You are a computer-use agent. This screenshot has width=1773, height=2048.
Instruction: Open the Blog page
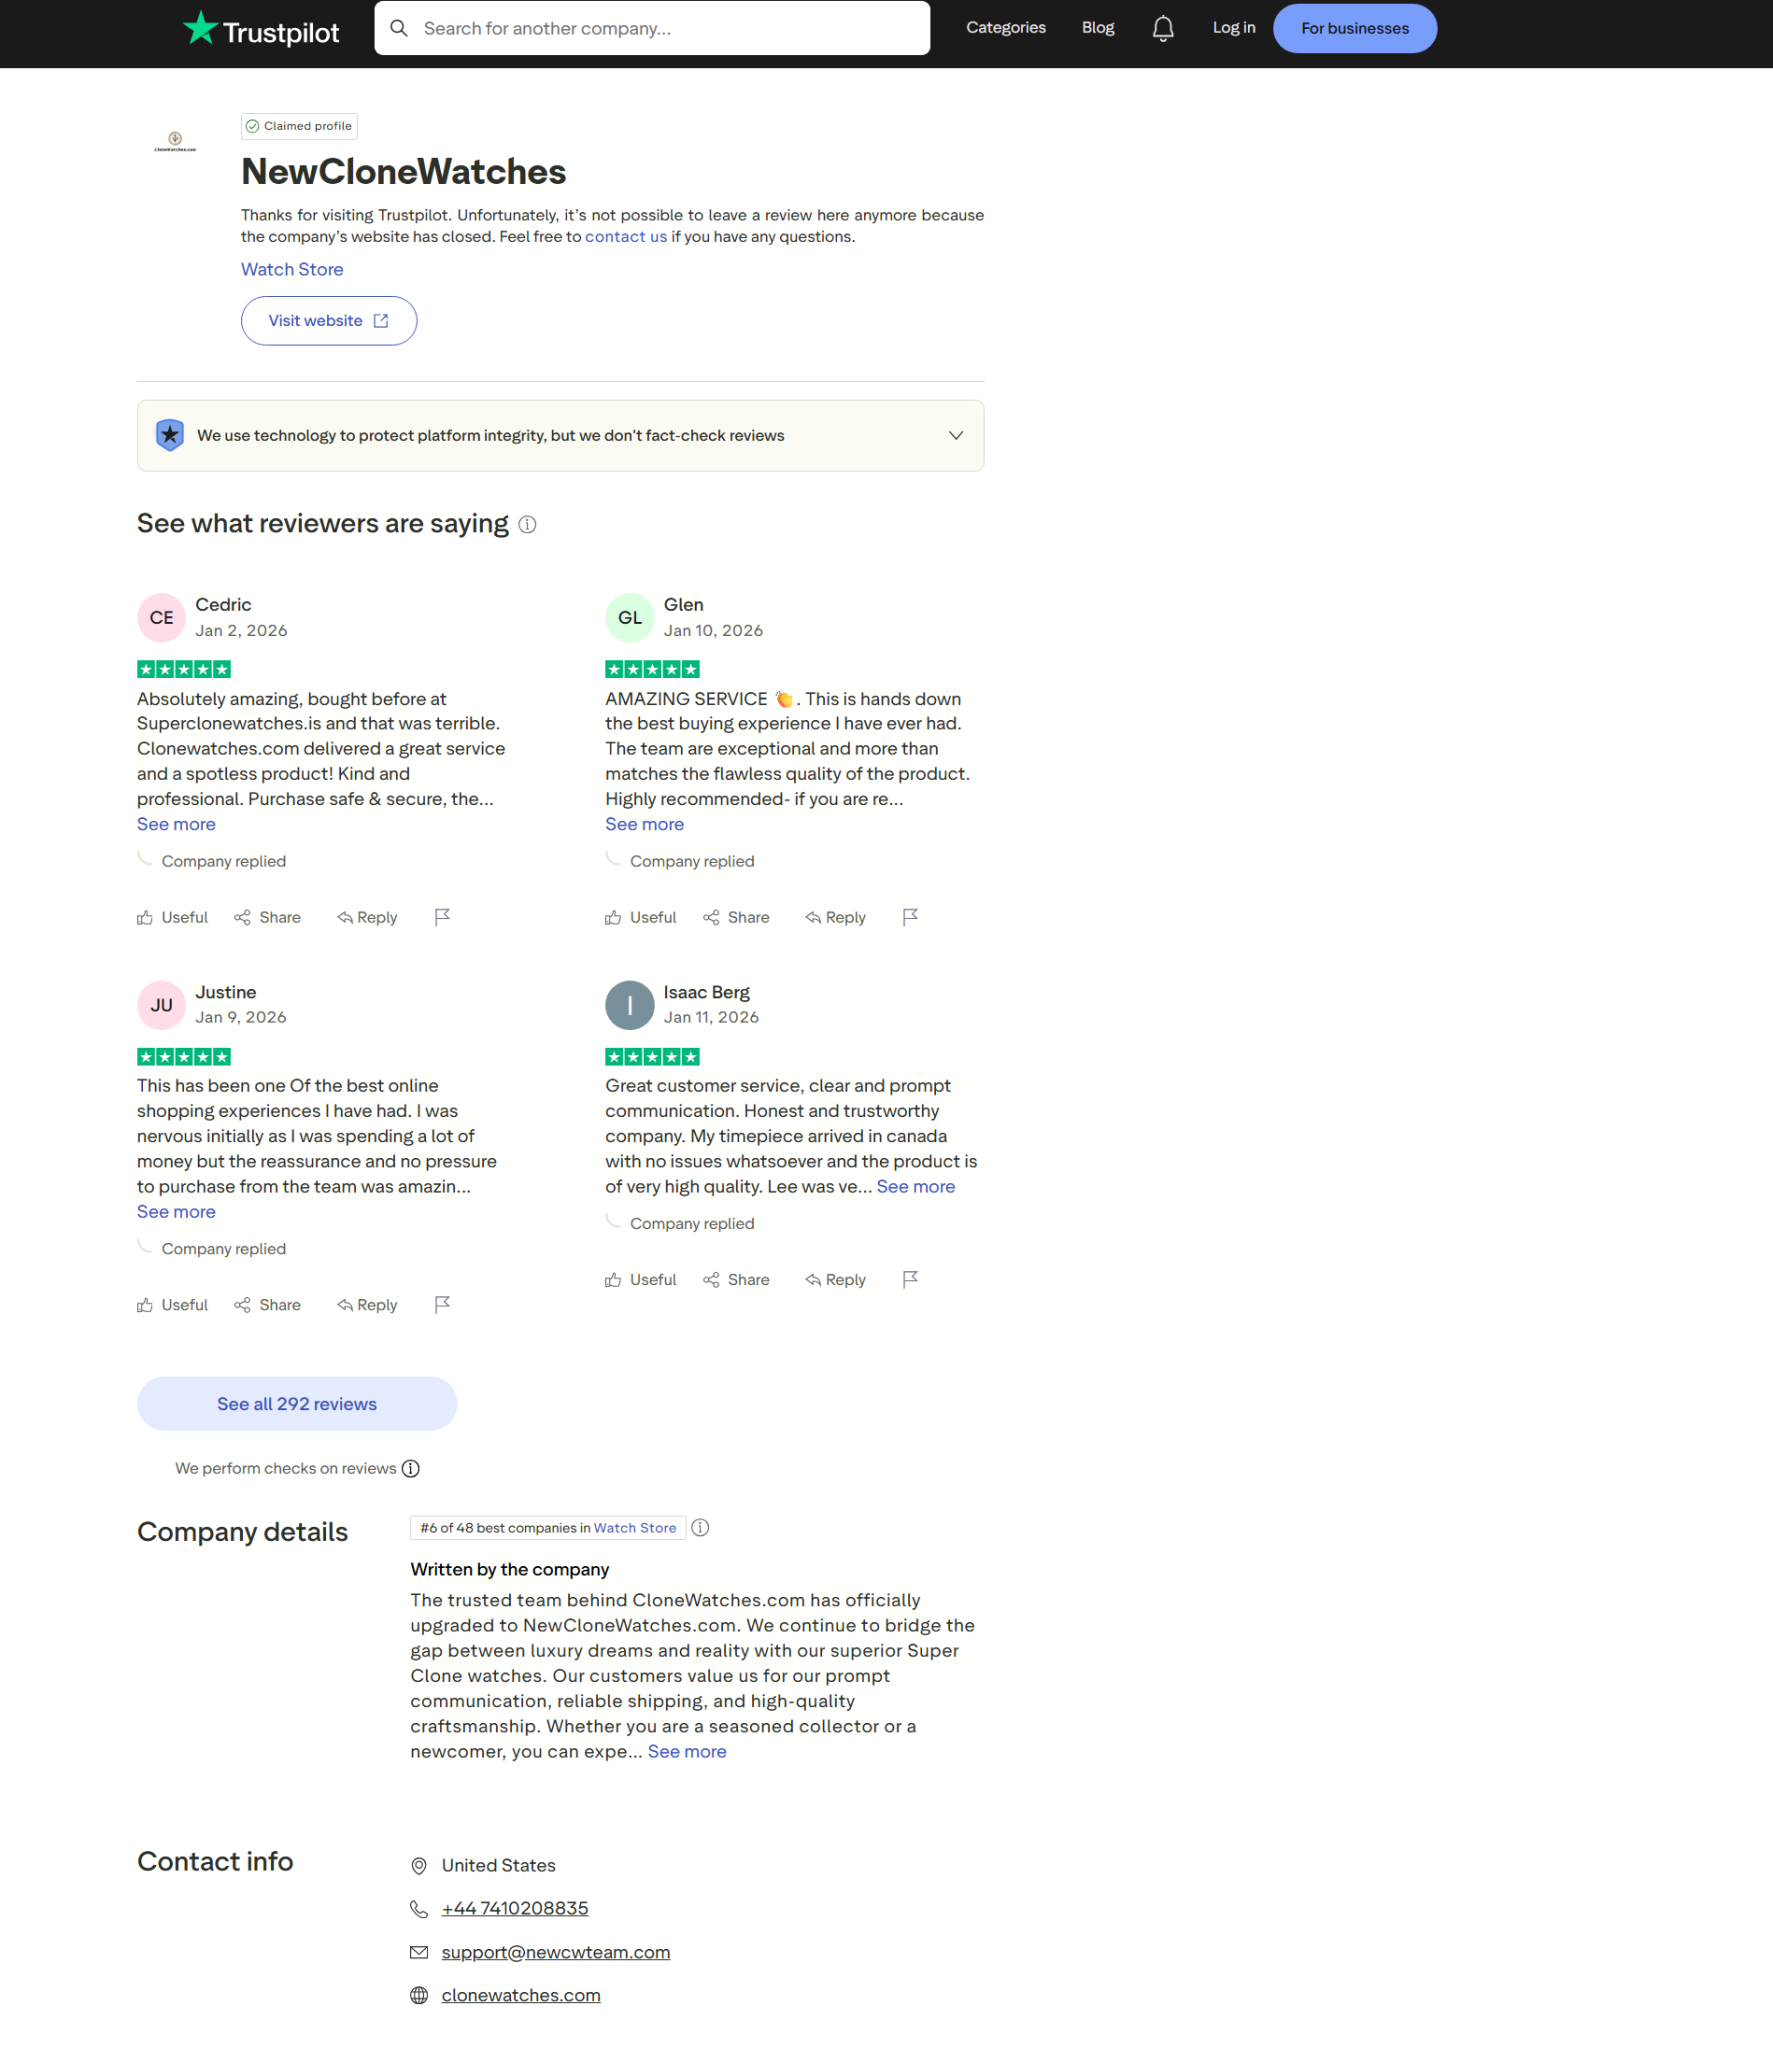pos(1097,28)
